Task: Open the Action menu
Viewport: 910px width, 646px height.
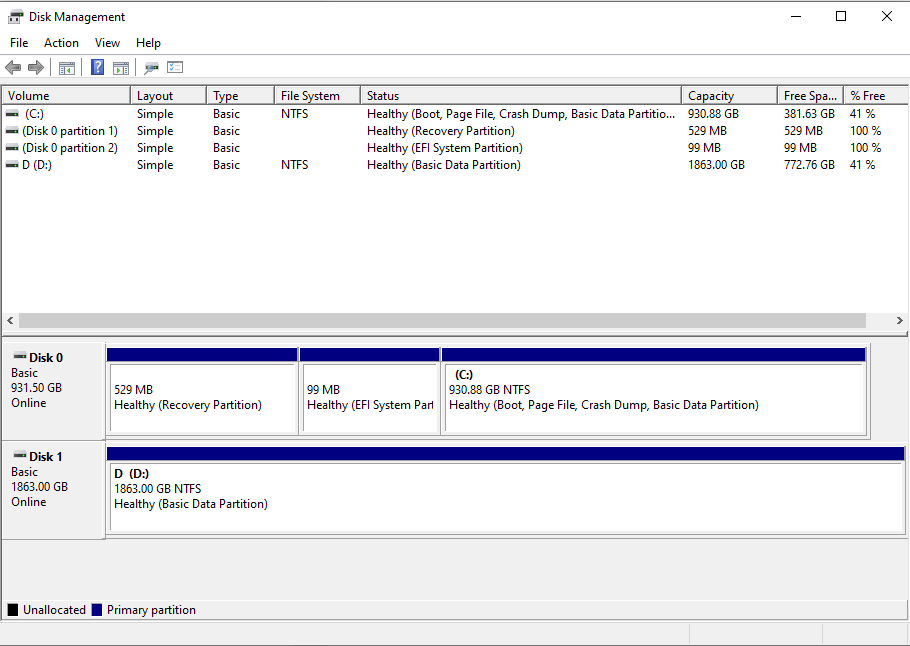Action: coord(61,43)
